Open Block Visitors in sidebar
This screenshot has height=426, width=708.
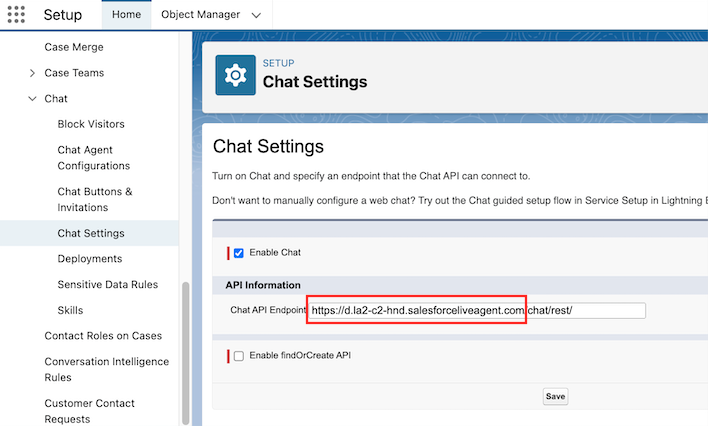click(91, 125)
